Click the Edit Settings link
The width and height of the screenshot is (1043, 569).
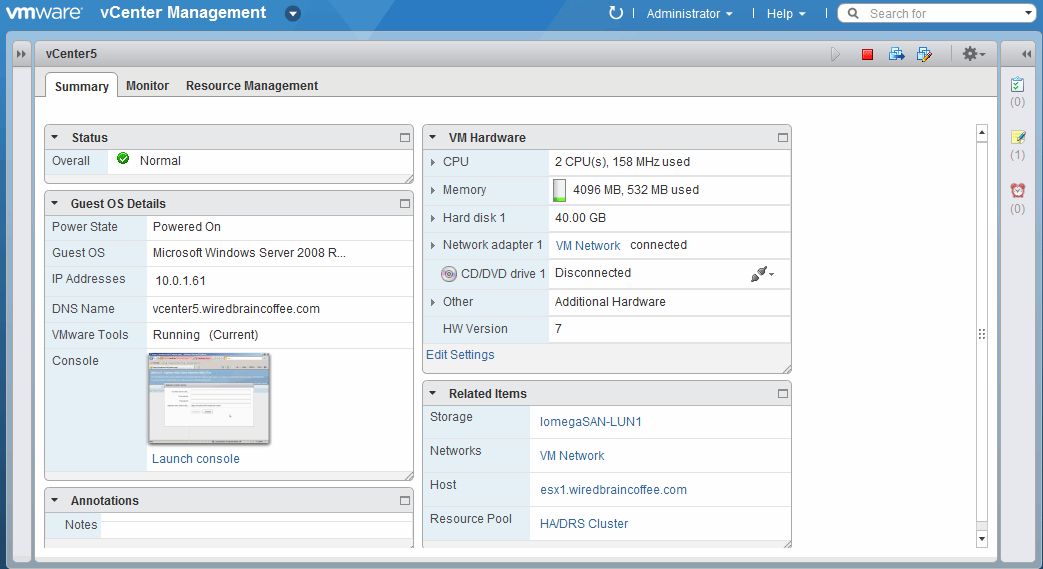click(x=460, y=355)
